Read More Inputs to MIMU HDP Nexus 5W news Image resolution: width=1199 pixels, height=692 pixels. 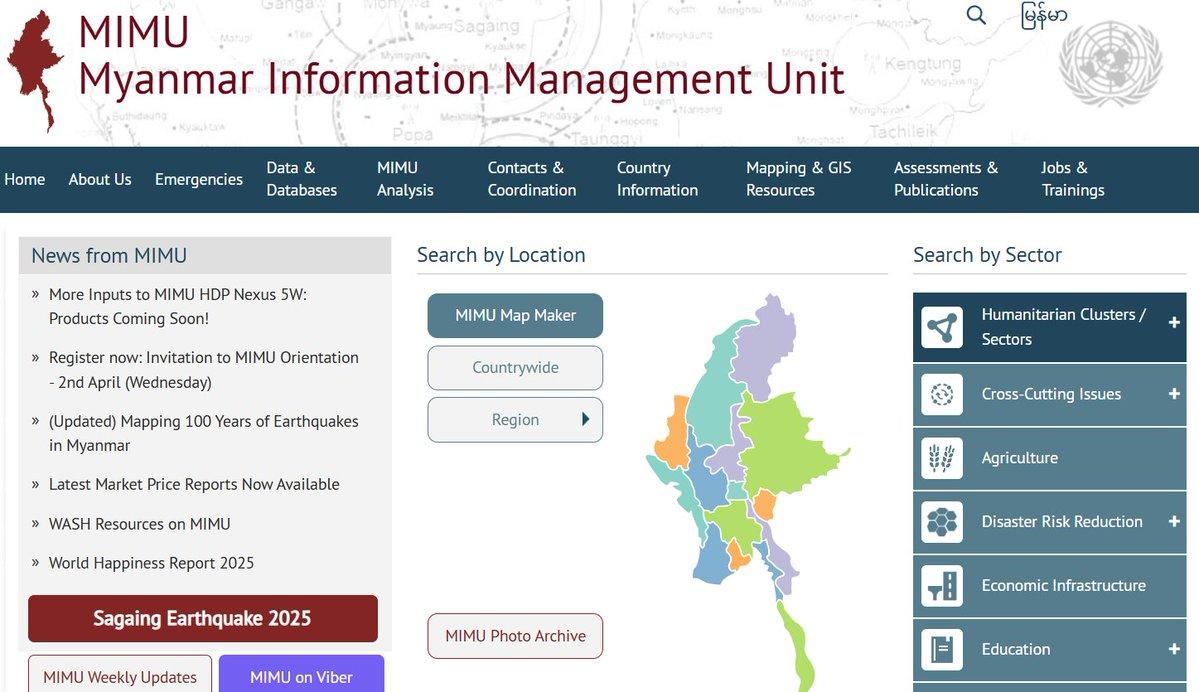point(178,307)
